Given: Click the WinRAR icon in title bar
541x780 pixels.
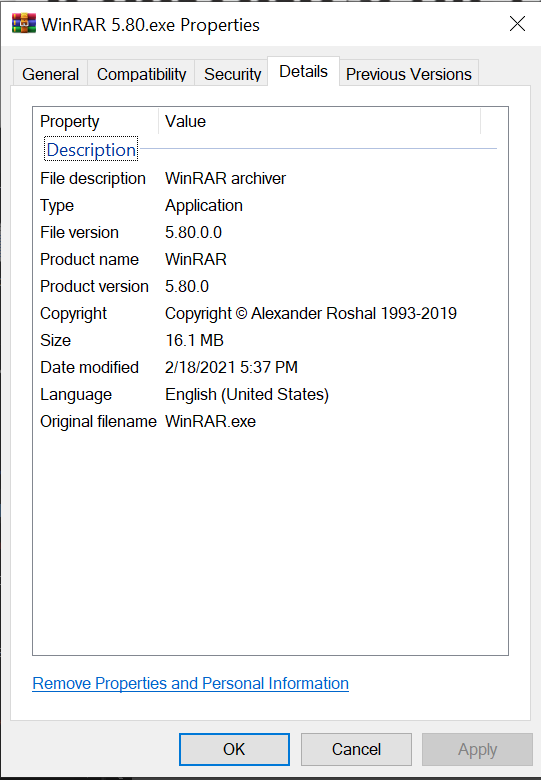Looking at the screenshot, I should point(24,24).
